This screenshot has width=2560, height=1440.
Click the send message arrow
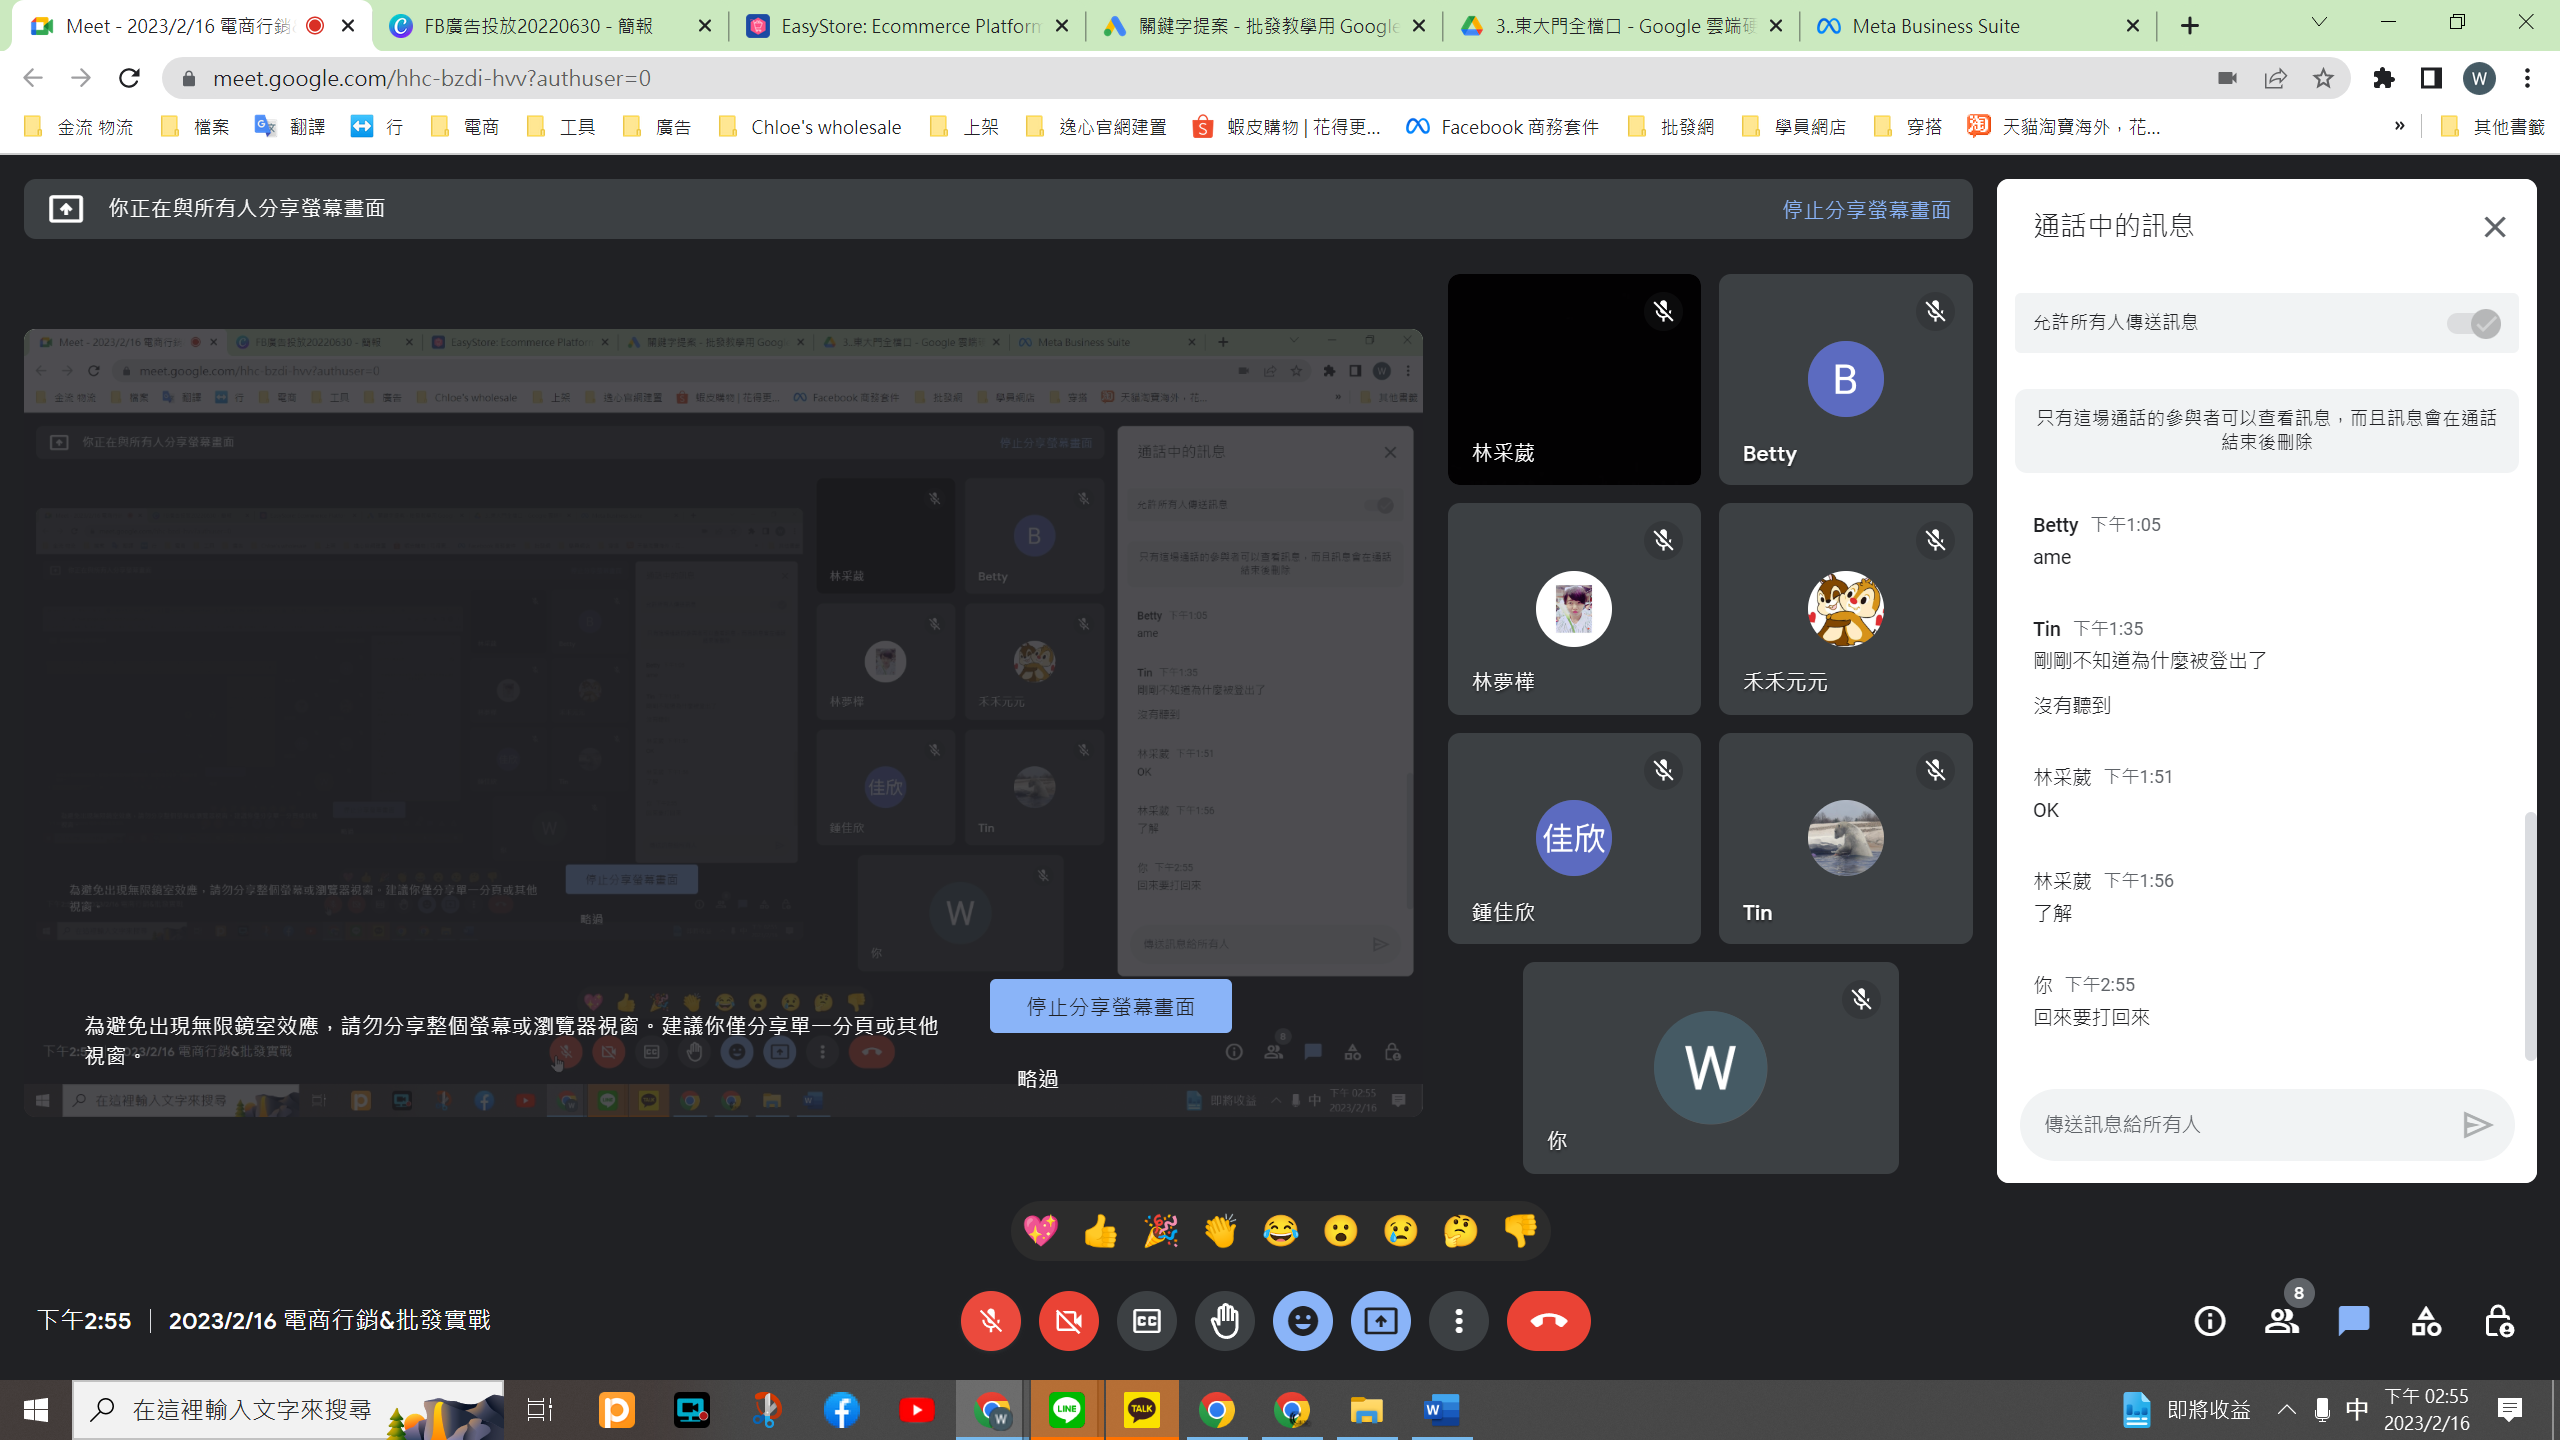click(2477, 1125)
